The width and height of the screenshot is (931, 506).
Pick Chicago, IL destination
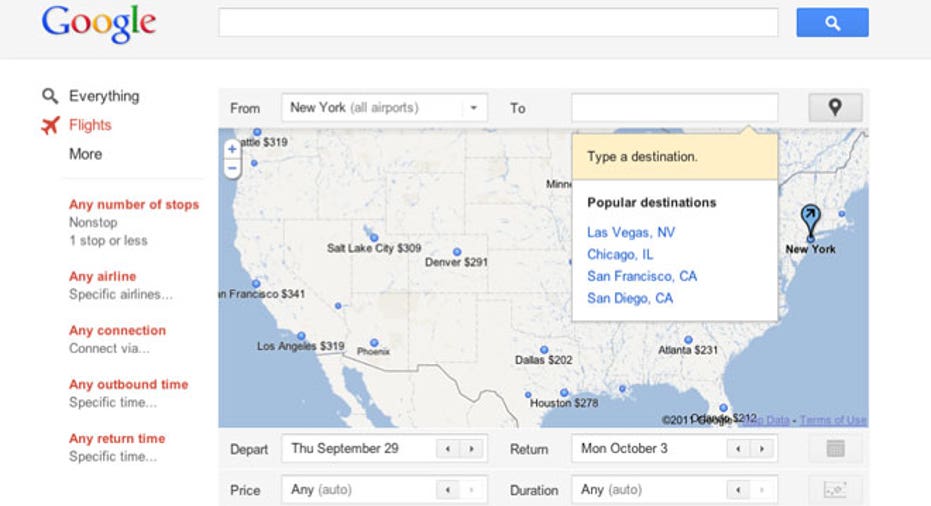(620, 254)
